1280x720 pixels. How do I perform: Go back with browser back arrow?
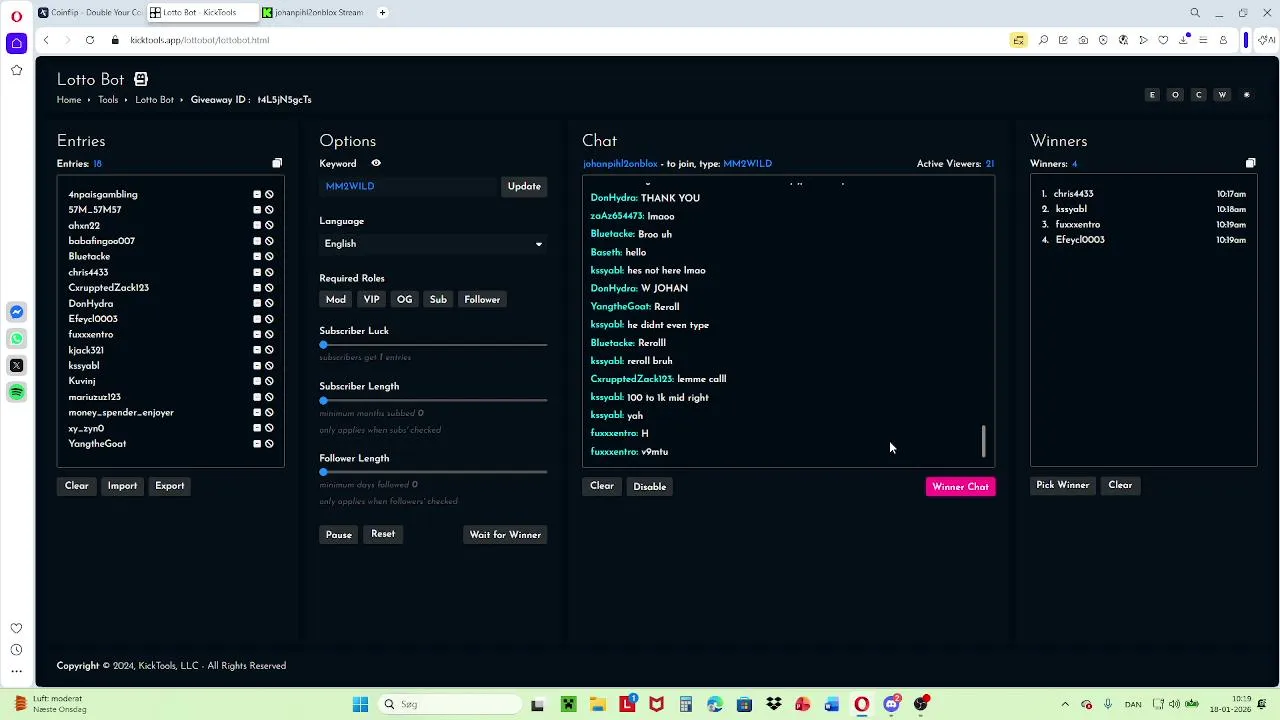click(46, 40)
